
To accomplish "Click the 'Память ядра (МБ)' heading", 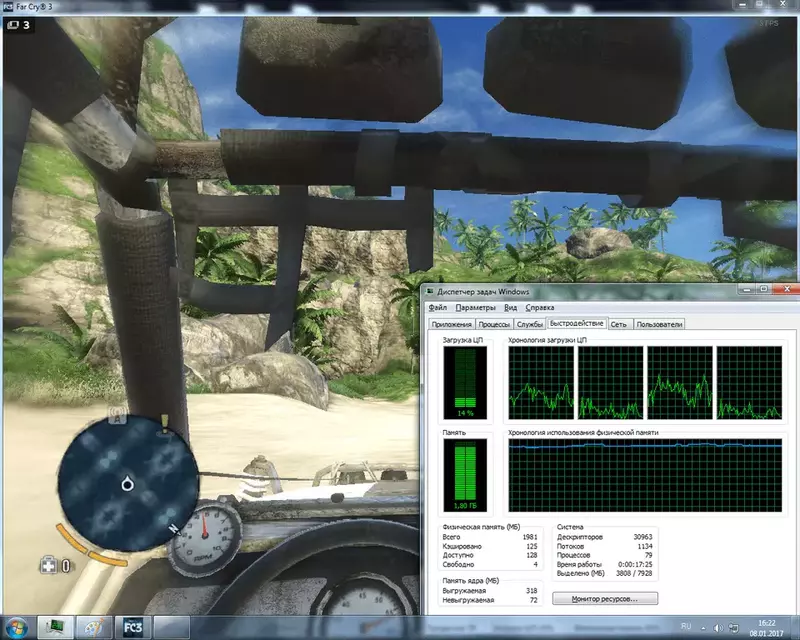I will click(x=470, y=581).
